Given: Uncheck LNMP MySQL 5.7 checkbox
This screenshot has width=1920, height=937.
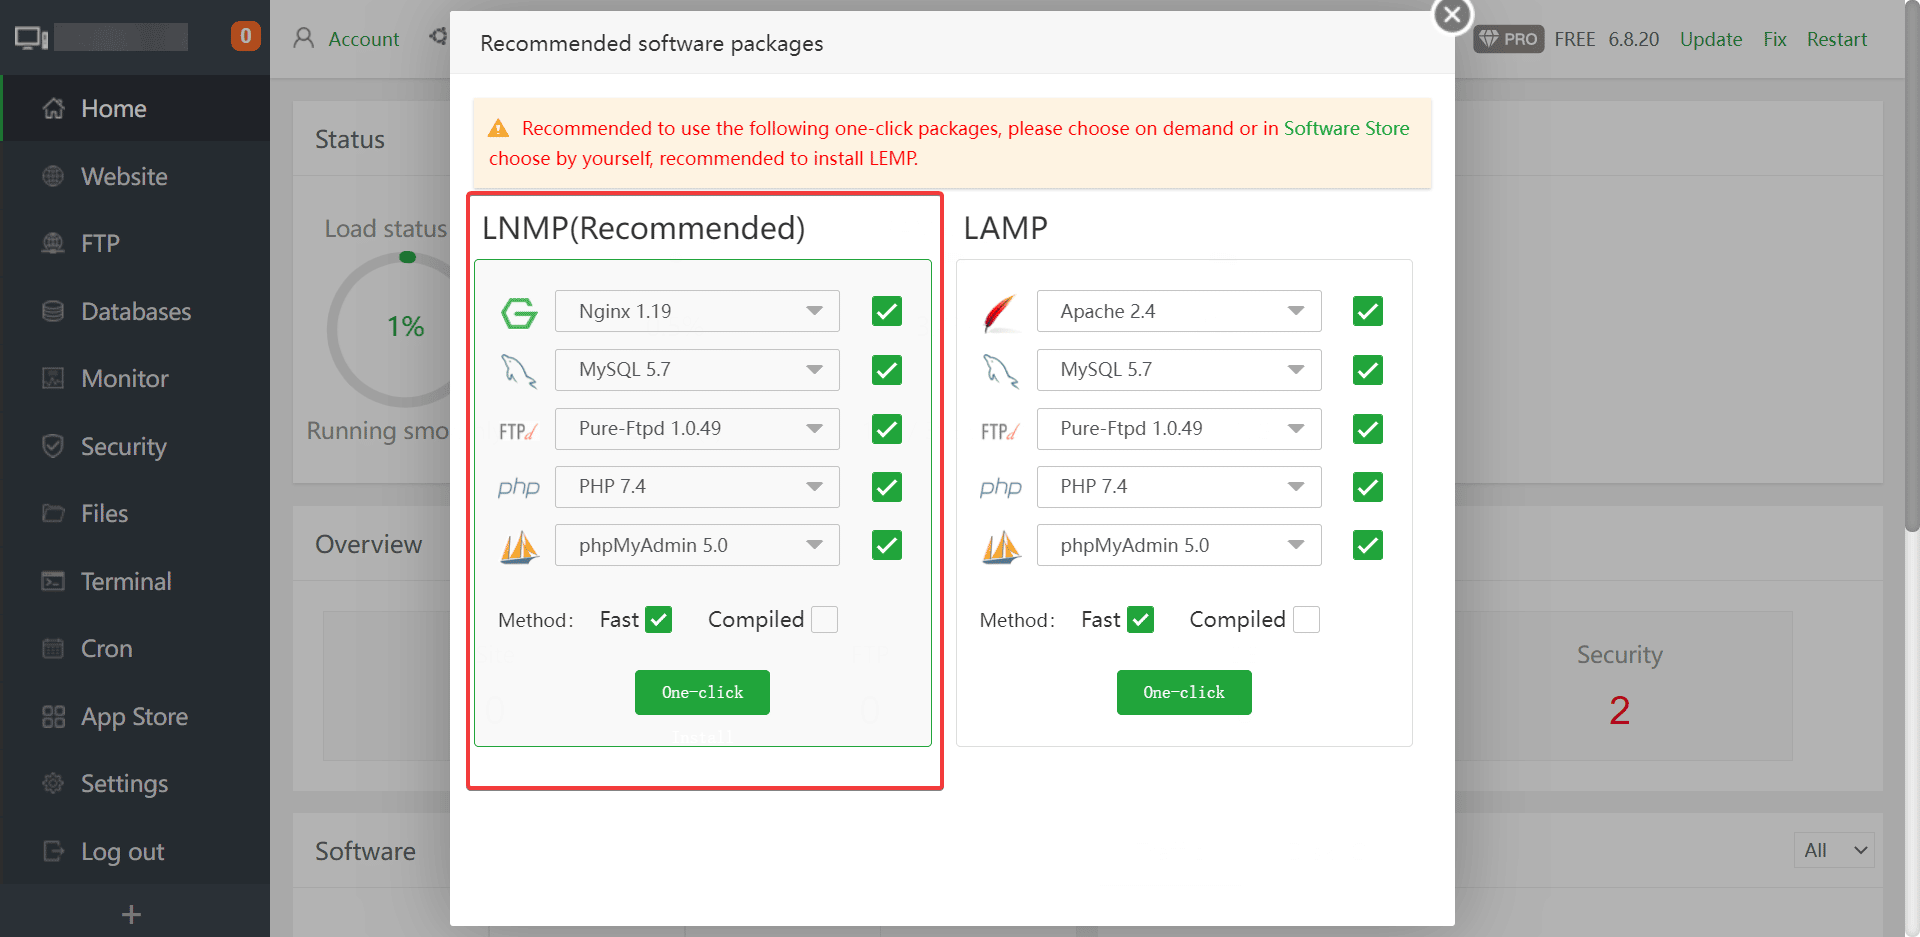Looking at the screenshot, I should [887, 370].
